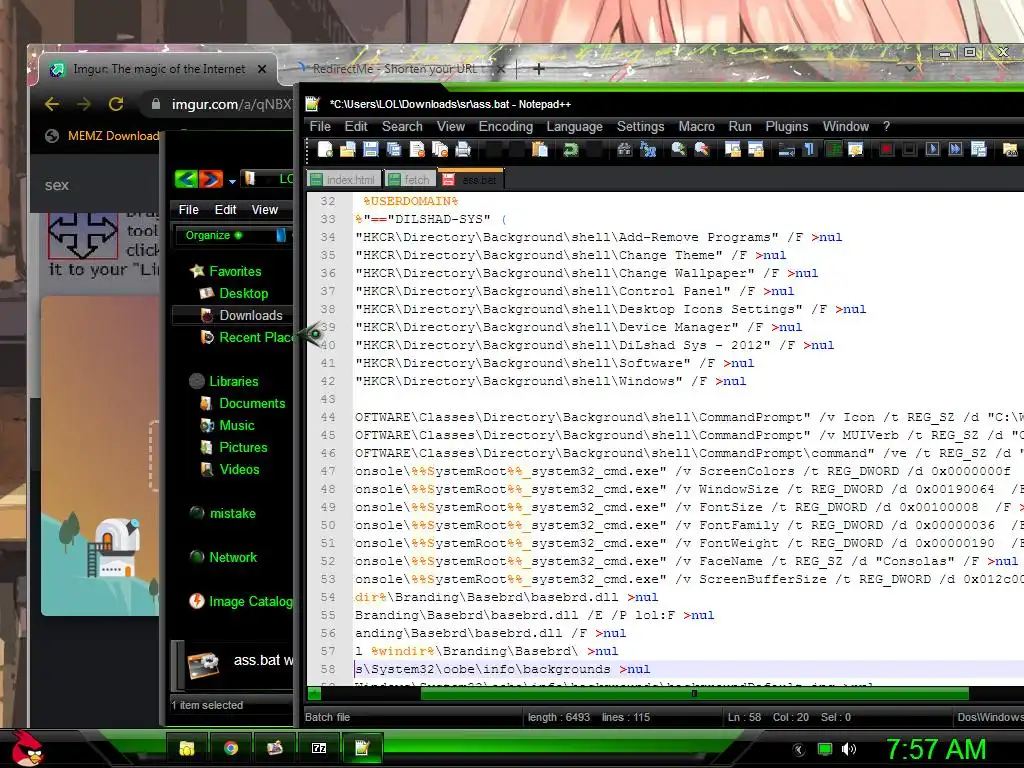
Task: Open Find using the binoculars icon
Action: (624, 150)
